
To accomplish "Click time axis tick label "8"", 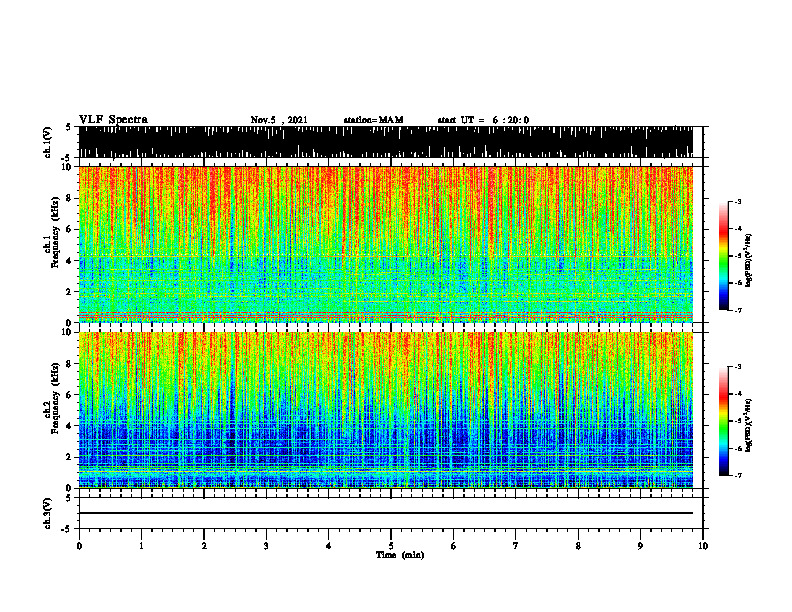I will click(x=578, y=546).
